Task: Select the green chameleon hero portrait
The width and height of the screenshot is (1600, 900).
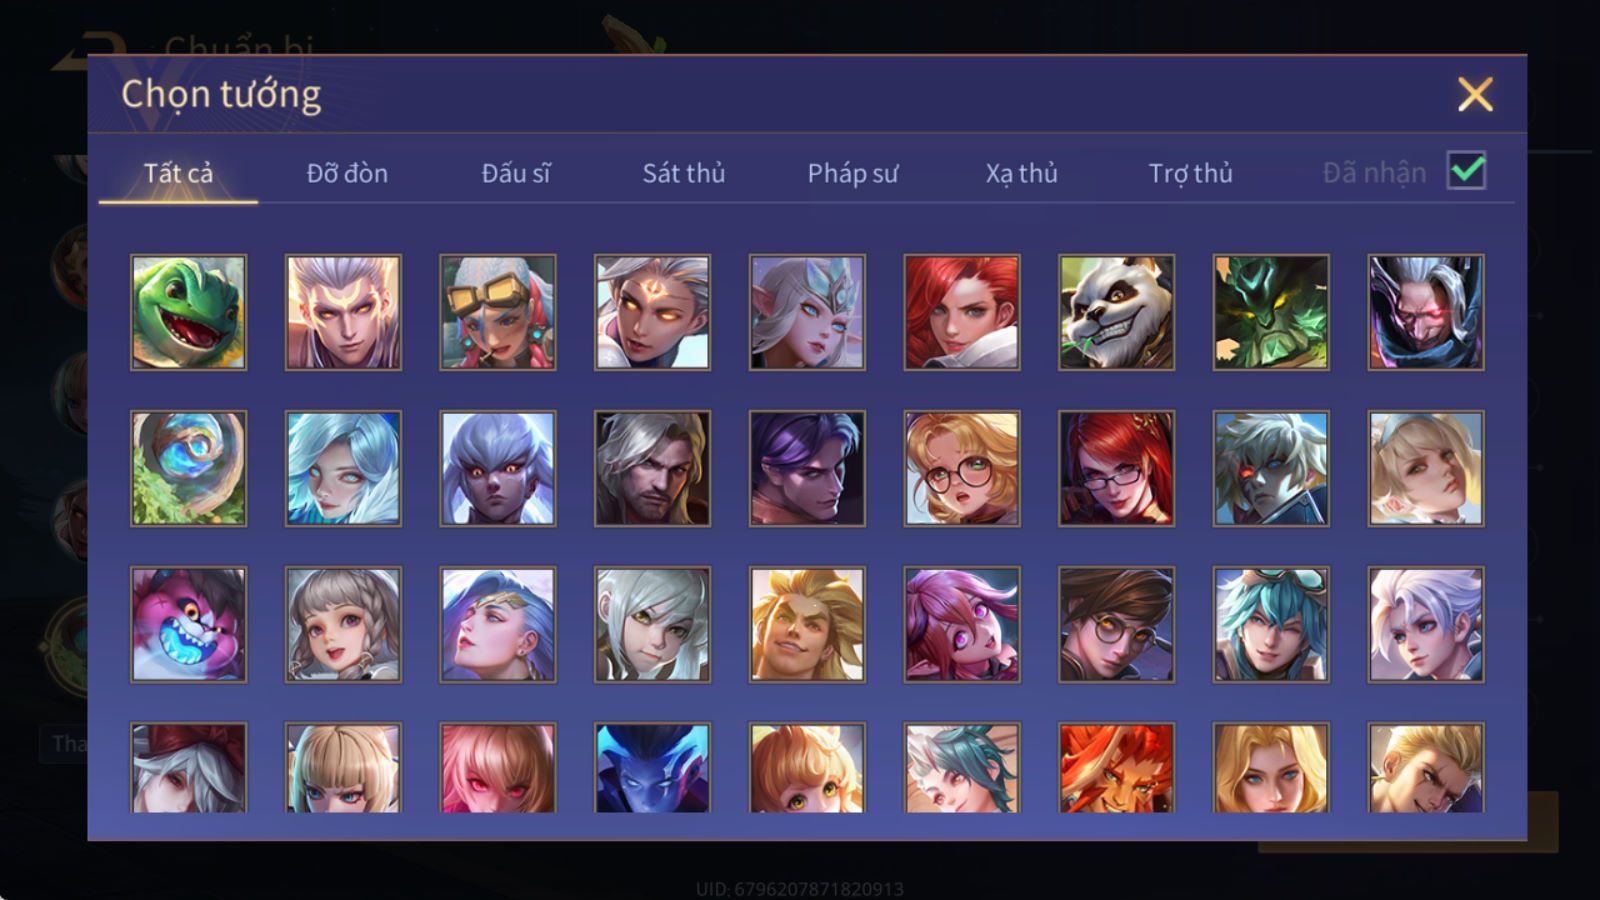Action: coord(188,312)
